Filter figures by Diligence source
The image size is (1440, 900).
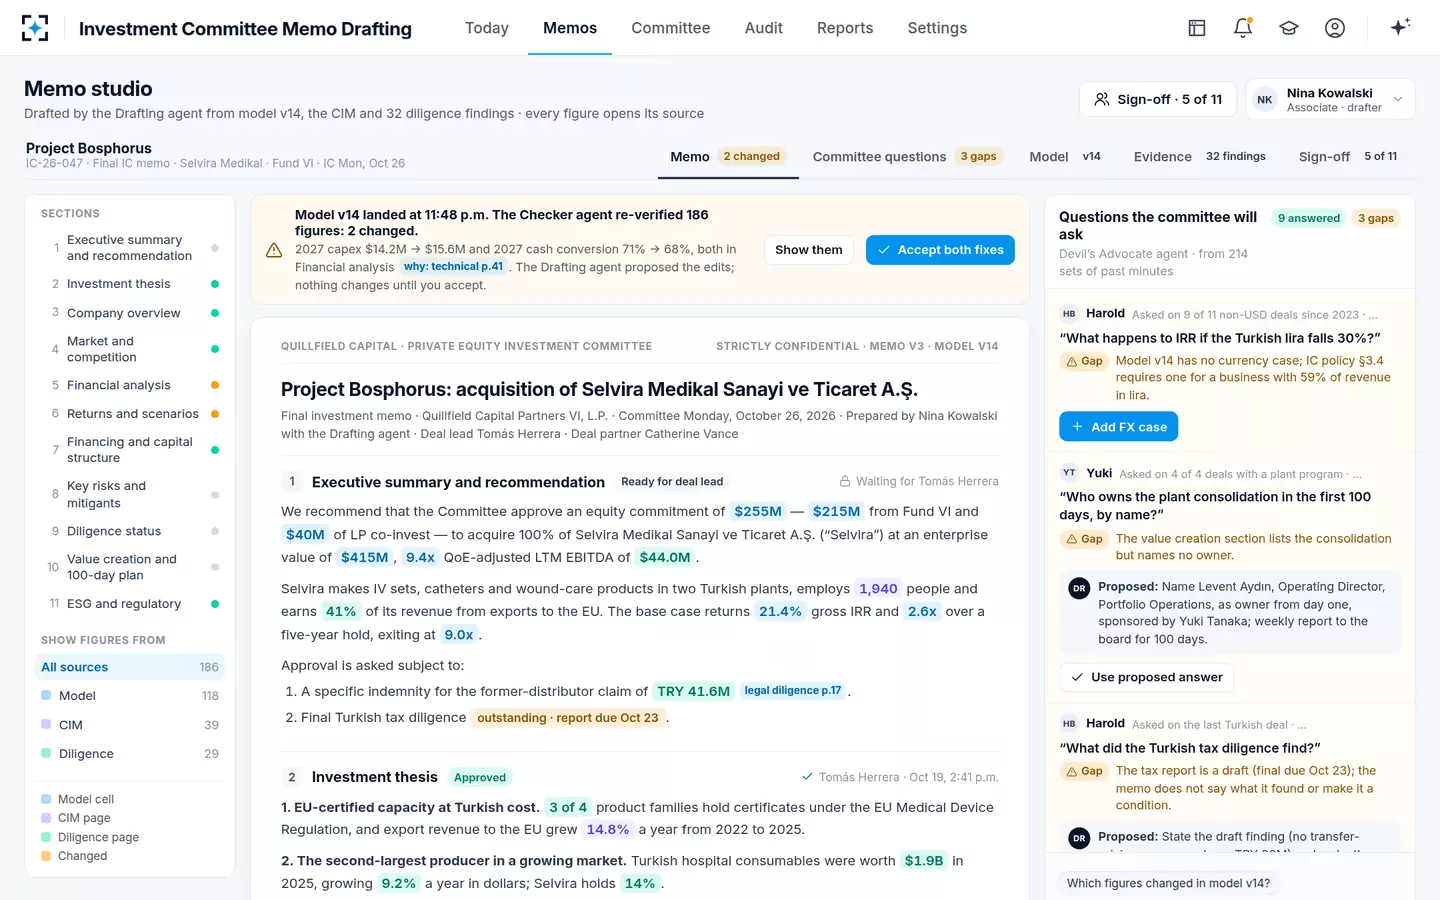pos(130,754)
